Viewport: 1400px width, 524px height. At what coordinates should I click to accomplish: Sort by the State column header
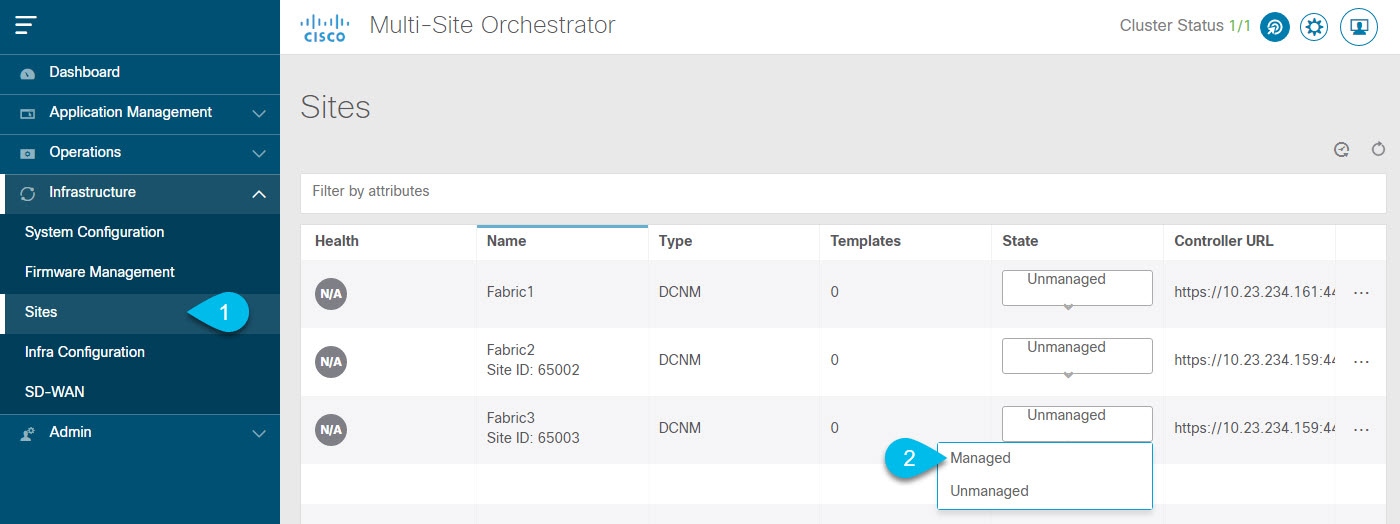[x=1020, y=241]
